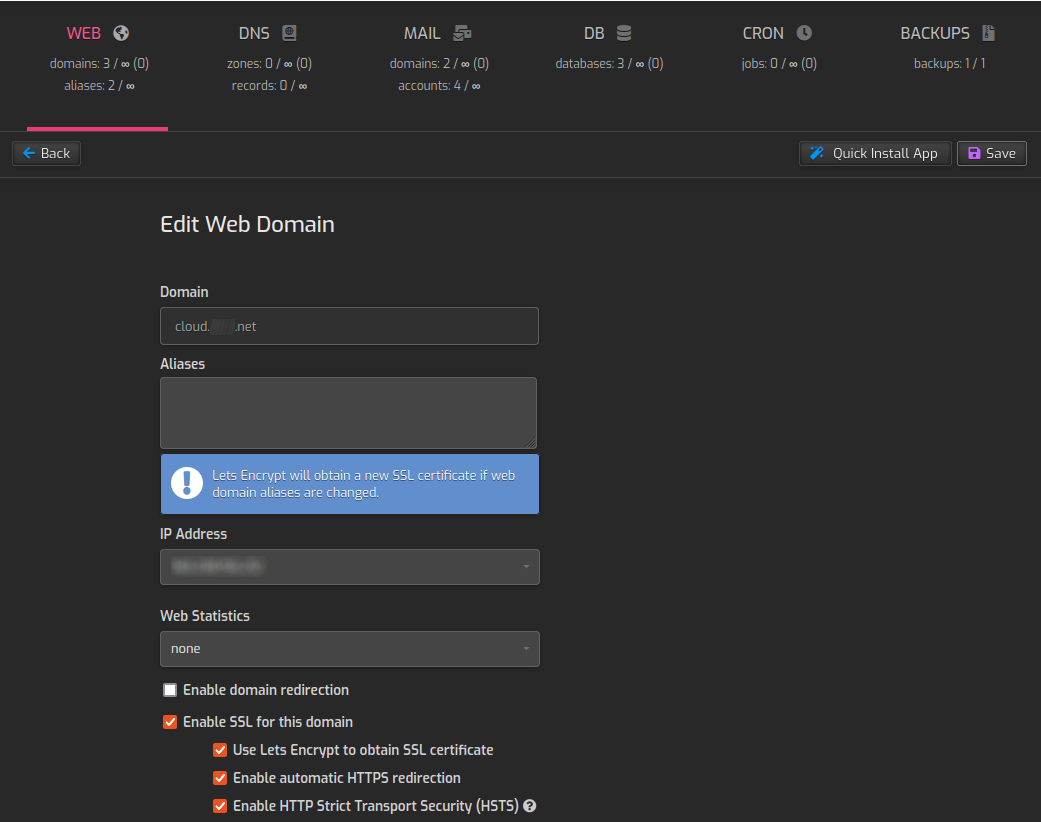The image size is (1041, 822).
Task: Click the 'backups: 1 / 1' stat
Action: [949, 64]
